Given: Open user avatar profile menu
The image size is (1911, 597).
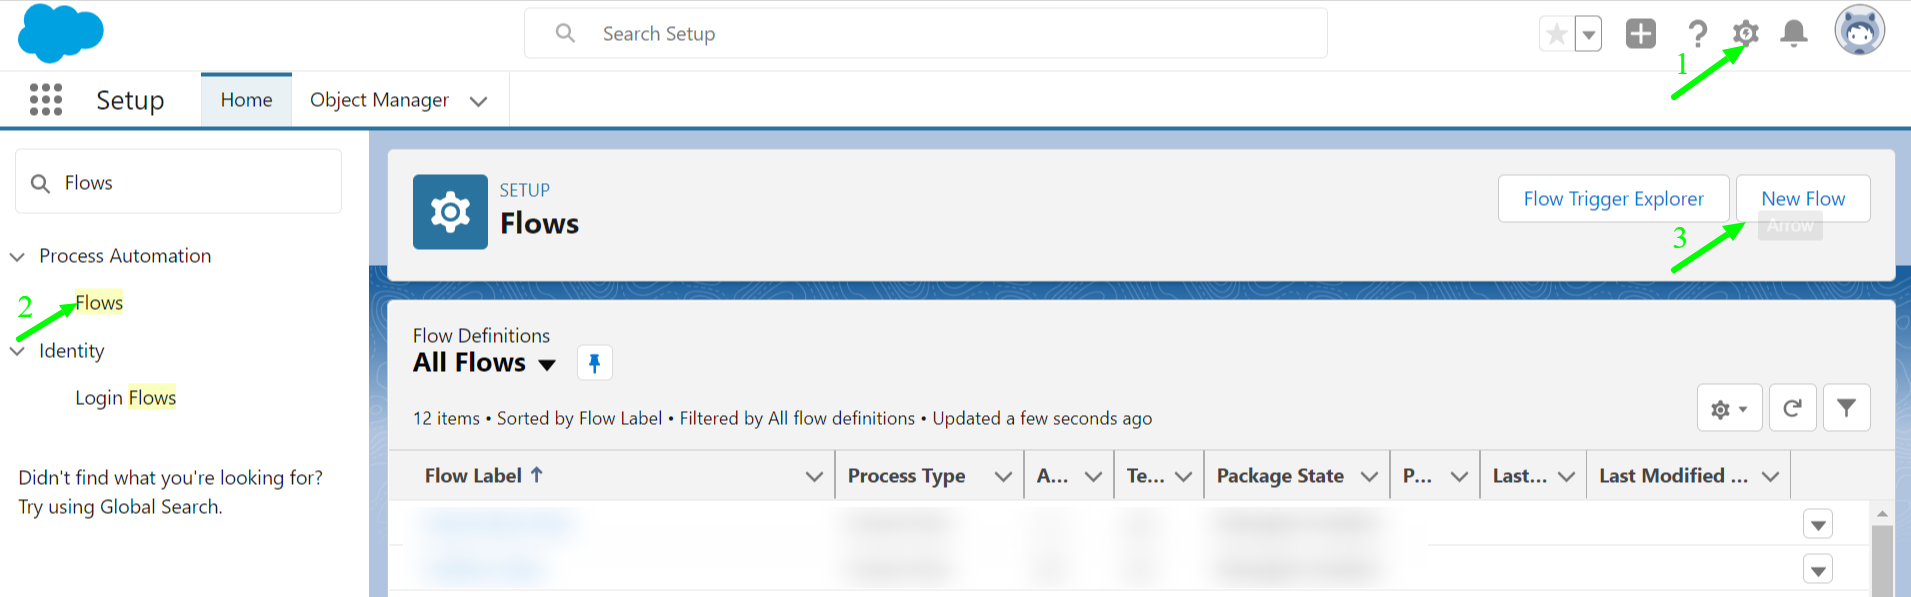Looking at the screenshot, I should coord(1860,30).
